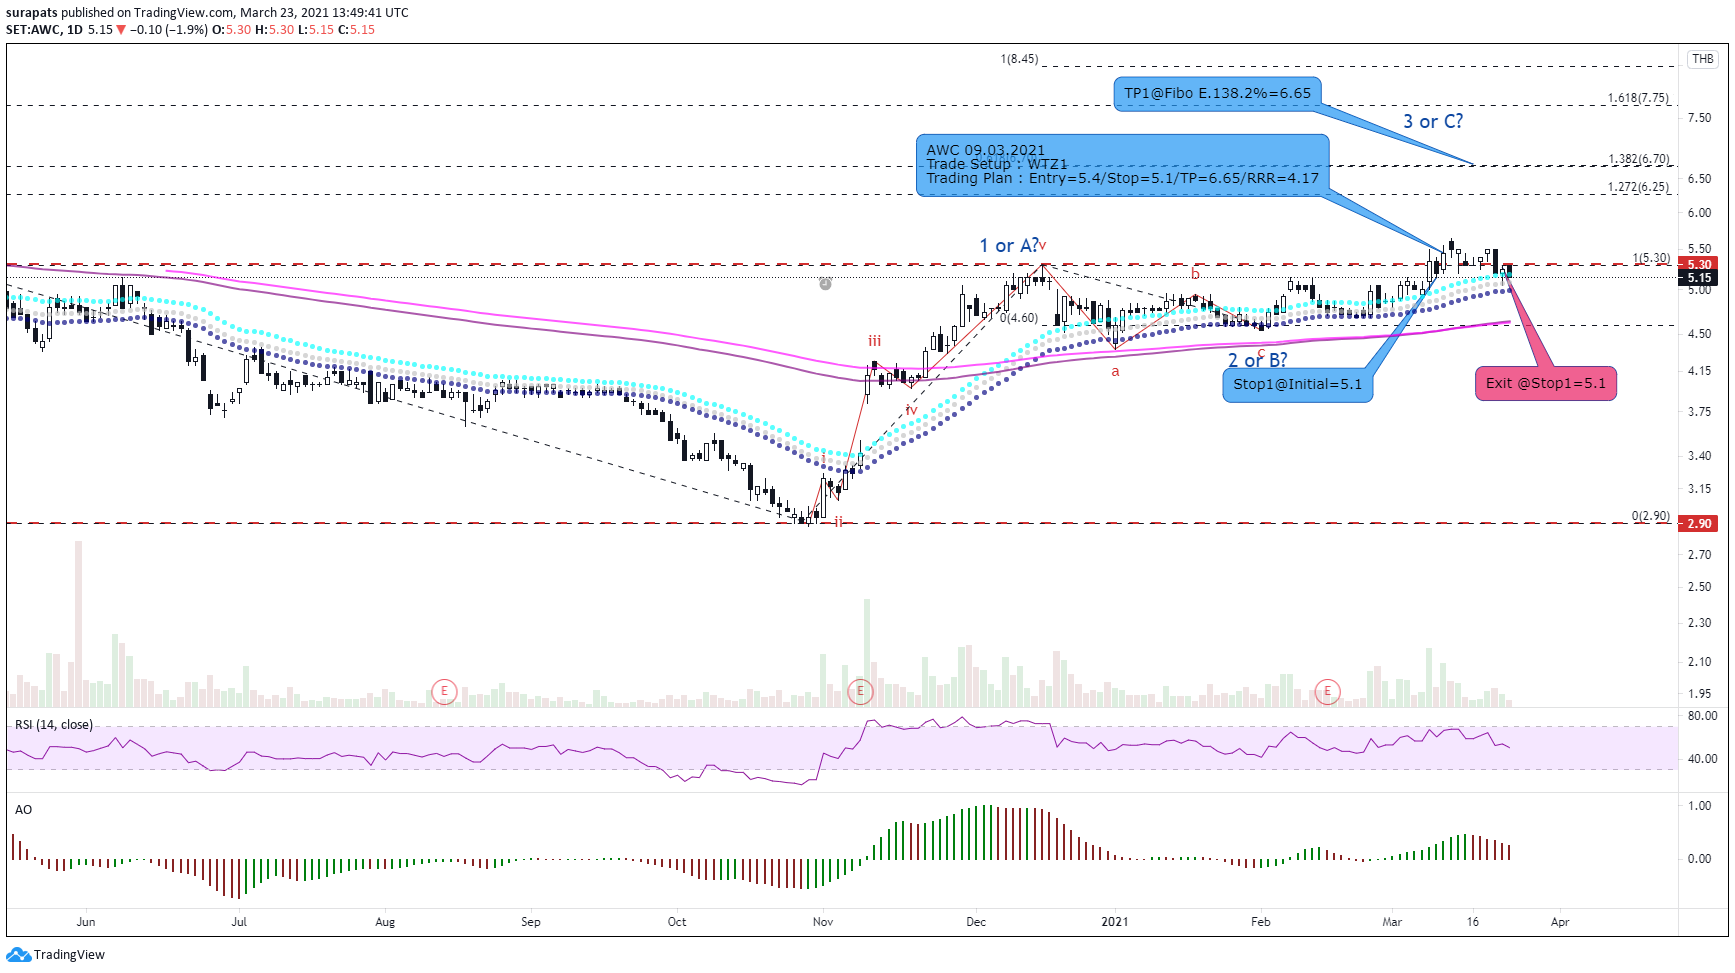The height and width of the screenshot is (973, 1735).
Task: Click the 1.382(6.70) Fibonacci level label
Action: click(1638, 159)
